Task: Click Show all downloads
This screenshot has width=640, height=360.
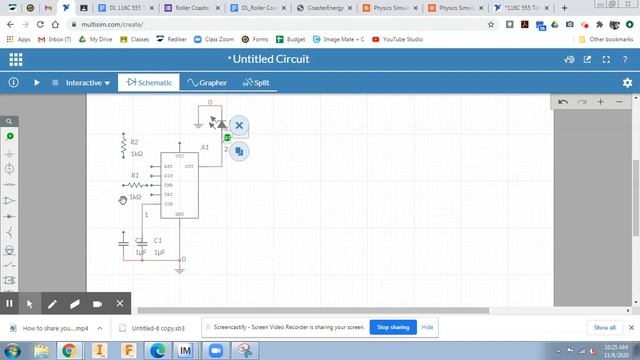Action: pos(604,328)
